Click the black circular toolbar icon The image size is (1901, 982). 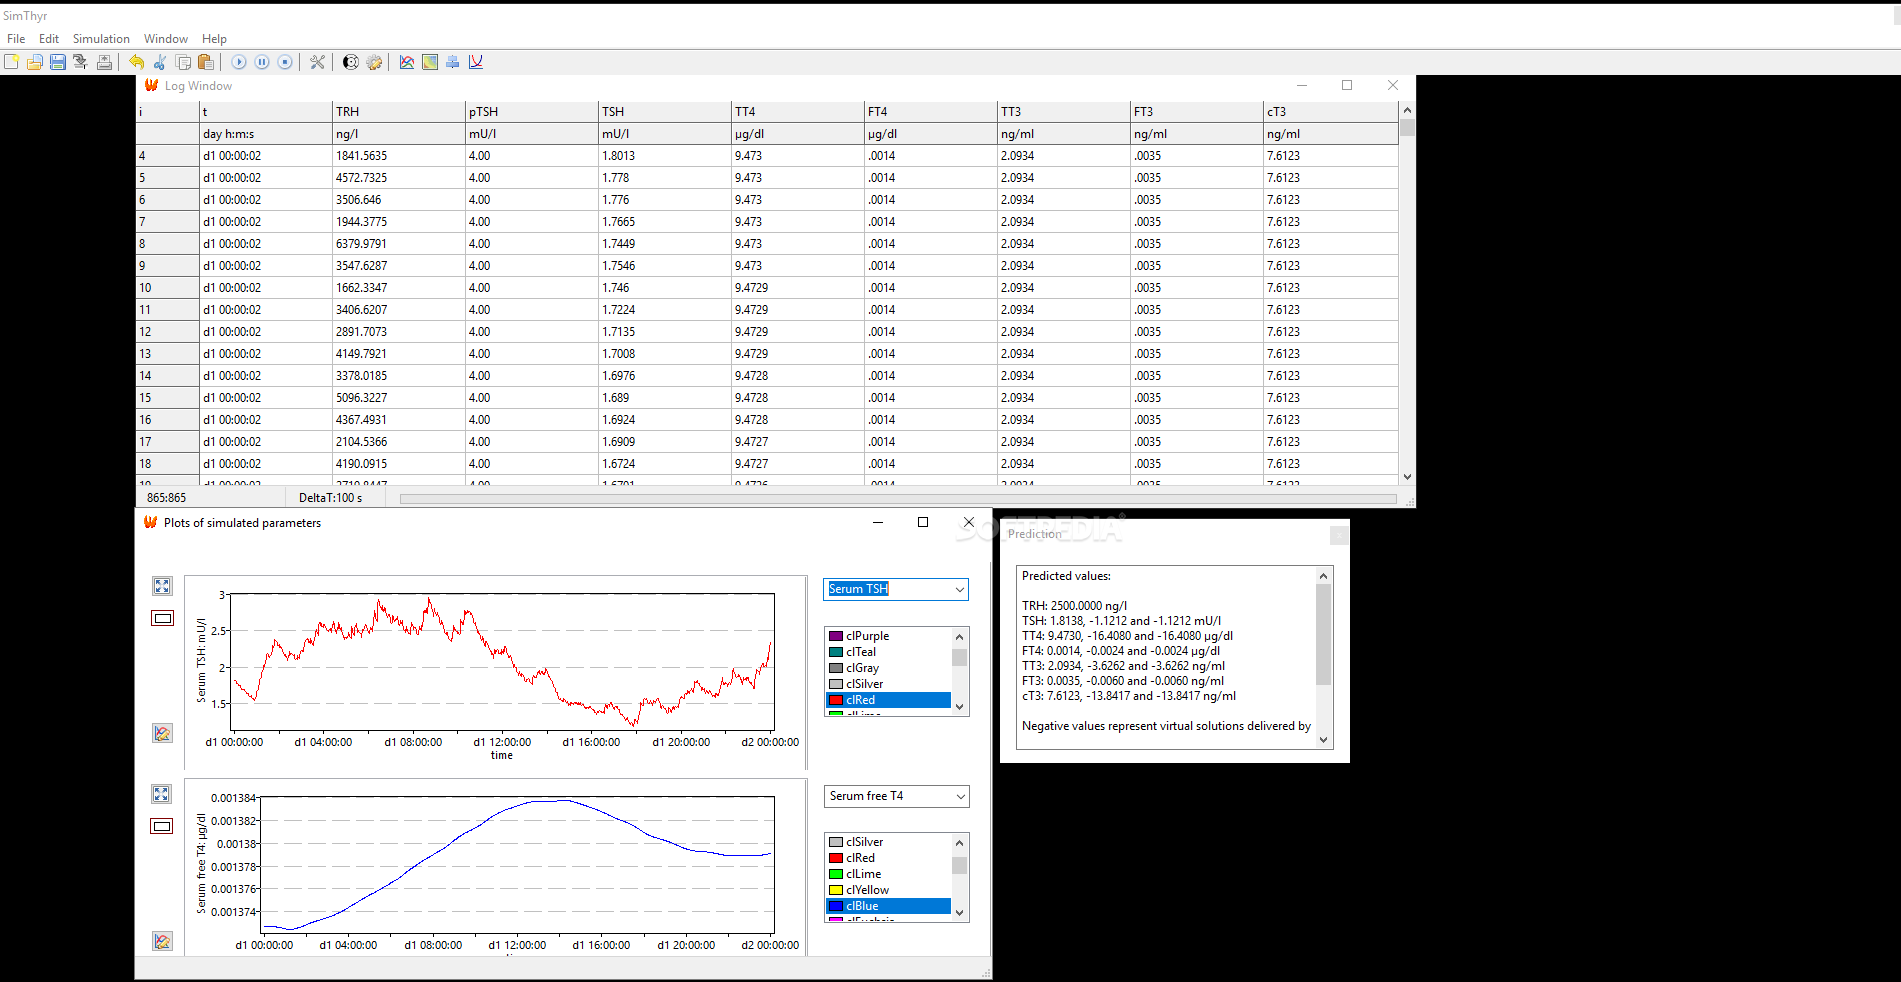pos(351,62)
